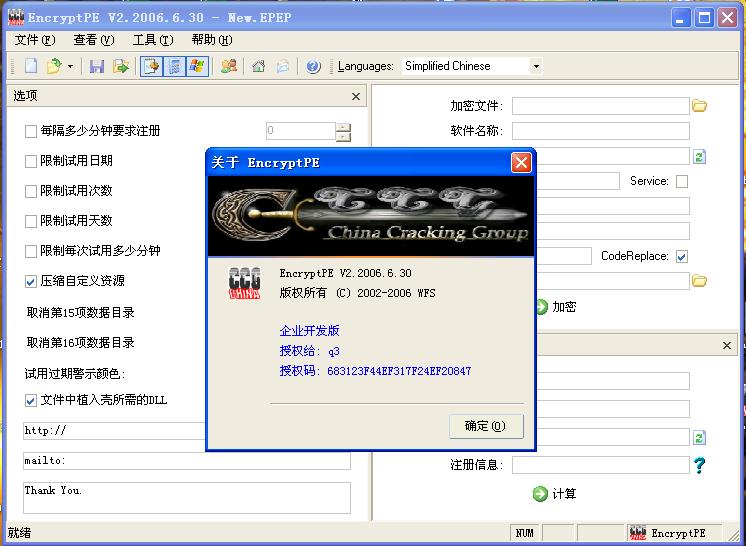Maximize the EncryptPE window
The width and height of the screenshot is (746, 546).
(x=704, y=18)
